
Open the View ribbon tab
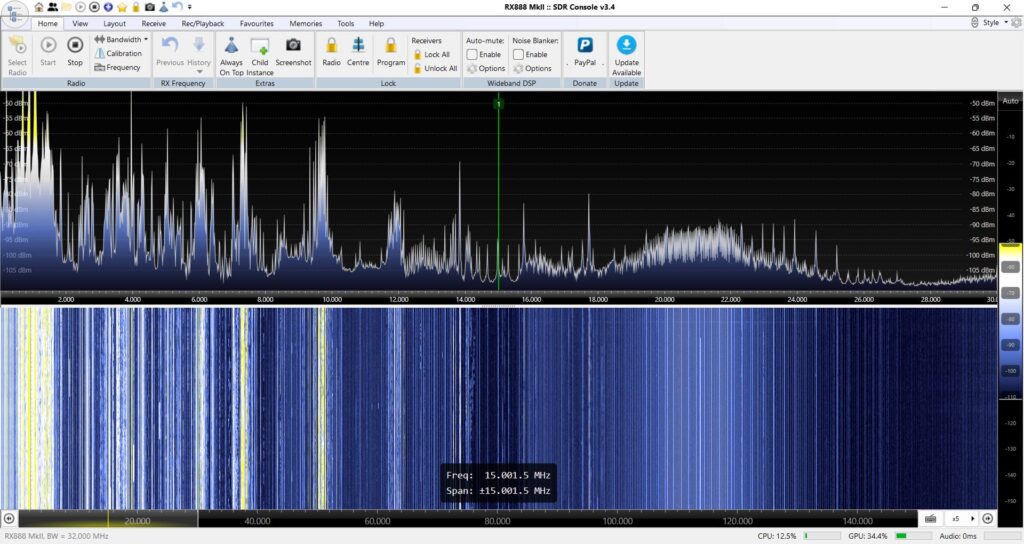(x=80, y=24)
